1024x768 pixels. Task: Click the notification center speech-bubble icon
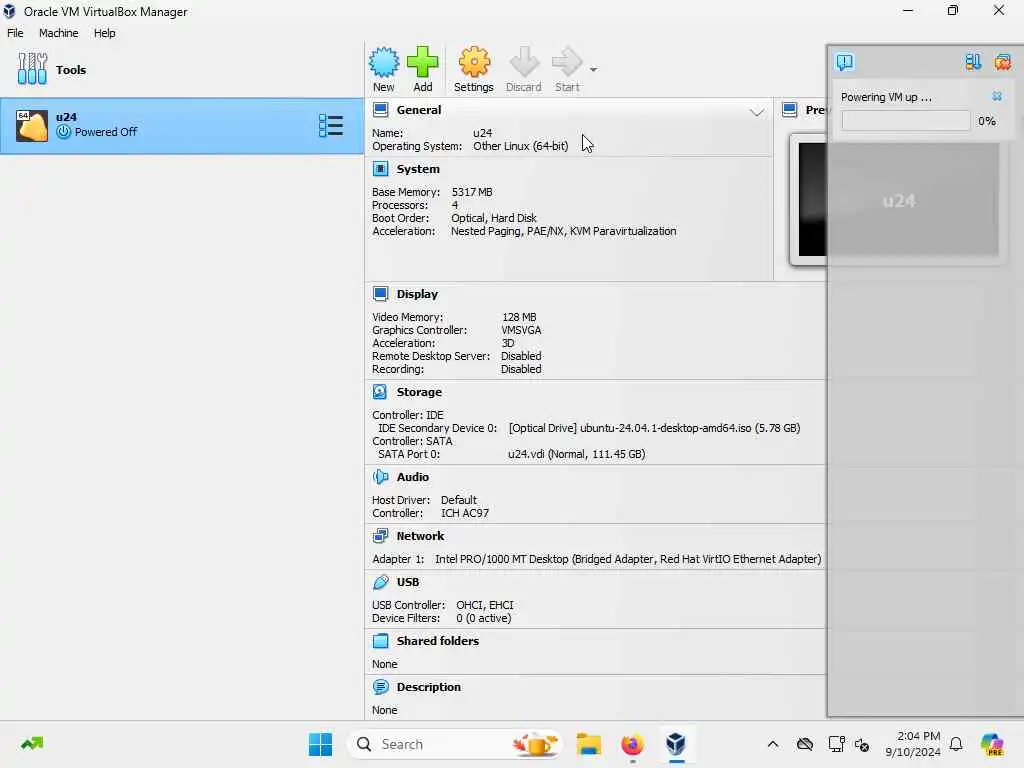[844, 62]
